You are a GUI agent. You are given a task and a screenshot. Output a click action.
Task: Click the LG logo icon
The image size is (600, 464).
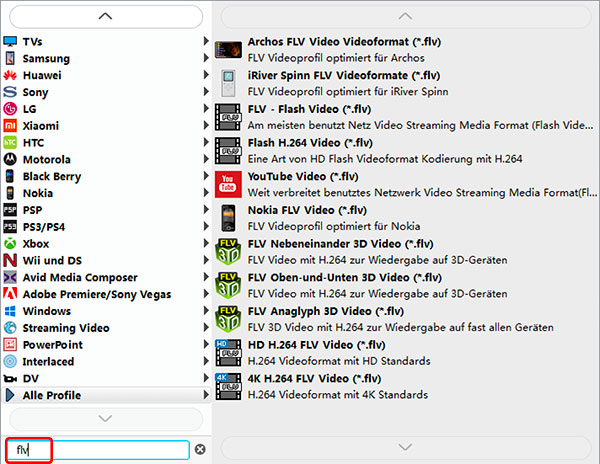click(x=10, y=109)
